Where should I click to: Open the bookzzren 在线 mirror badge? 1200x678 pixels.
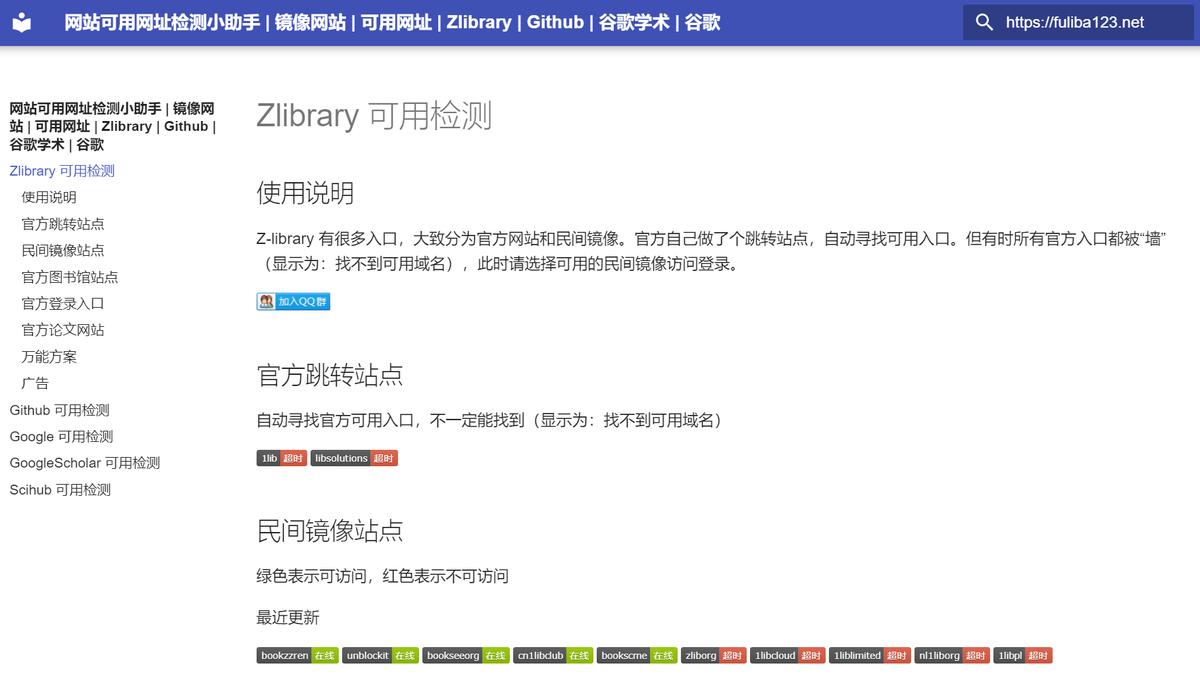298,656
